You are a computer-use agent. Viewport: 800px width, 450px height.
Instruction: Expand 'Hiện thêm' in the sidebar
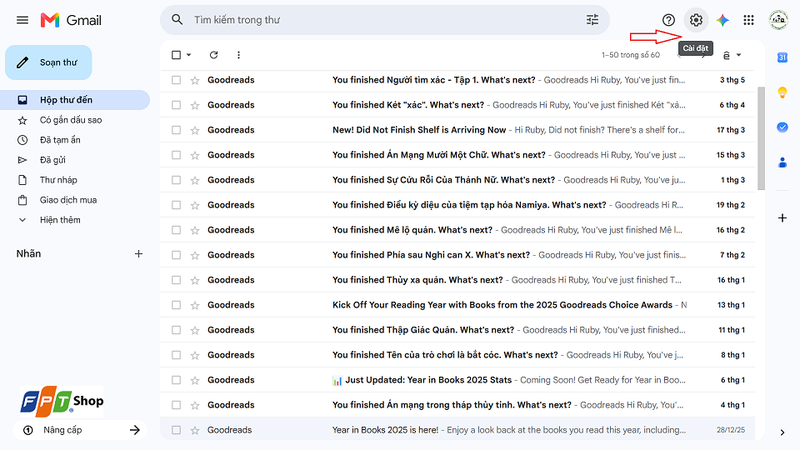click(x=60, y=220)
